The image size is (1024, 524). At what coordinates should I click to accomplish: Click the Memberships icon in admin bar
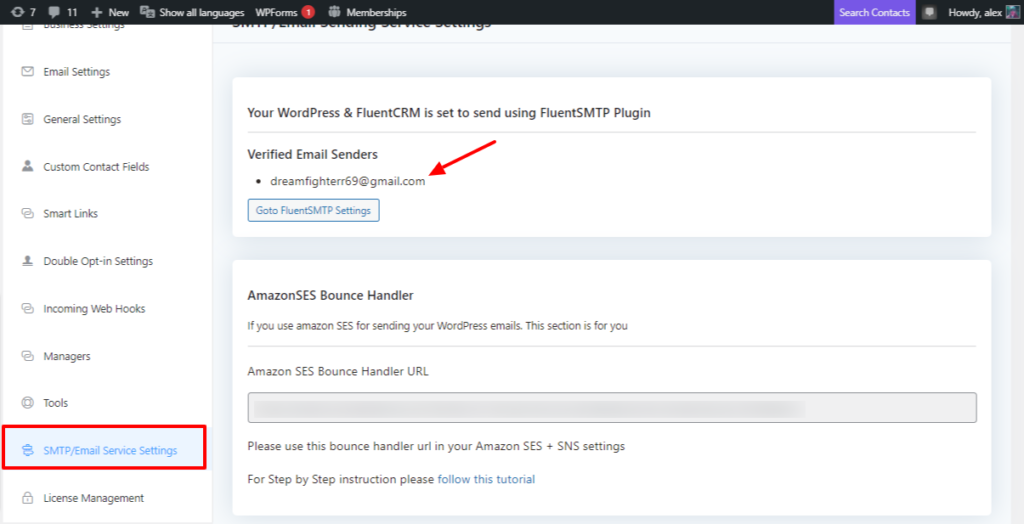tap(334, 12)
